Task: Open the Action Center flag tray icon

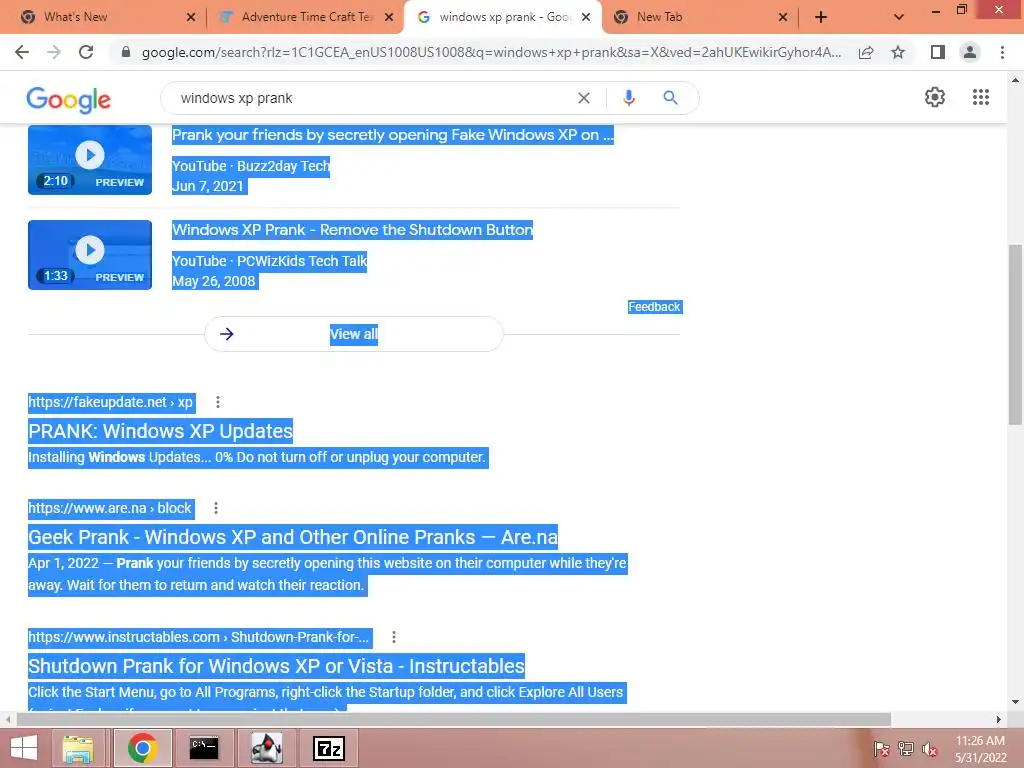Action: [882, 749]
